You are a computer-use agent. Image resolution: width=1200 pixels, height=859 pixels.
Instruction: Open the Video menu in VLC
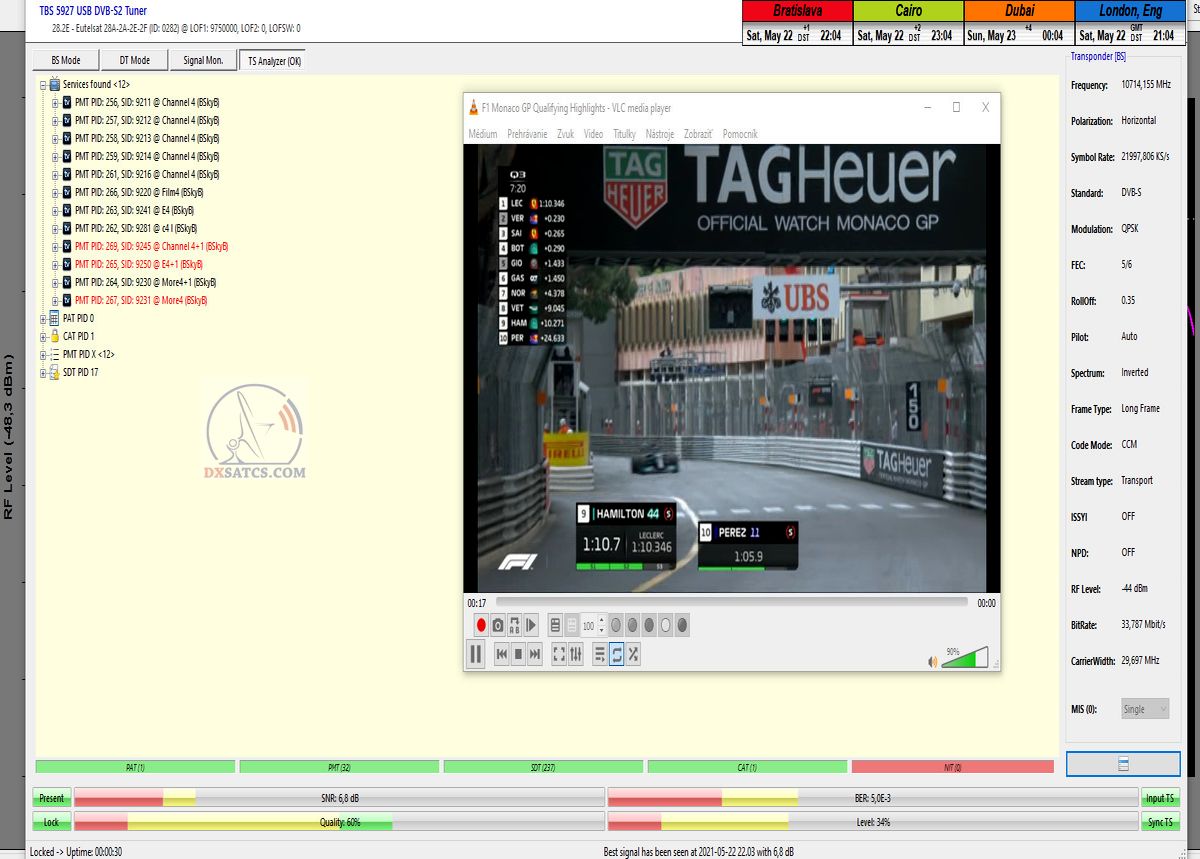point(593,134)
